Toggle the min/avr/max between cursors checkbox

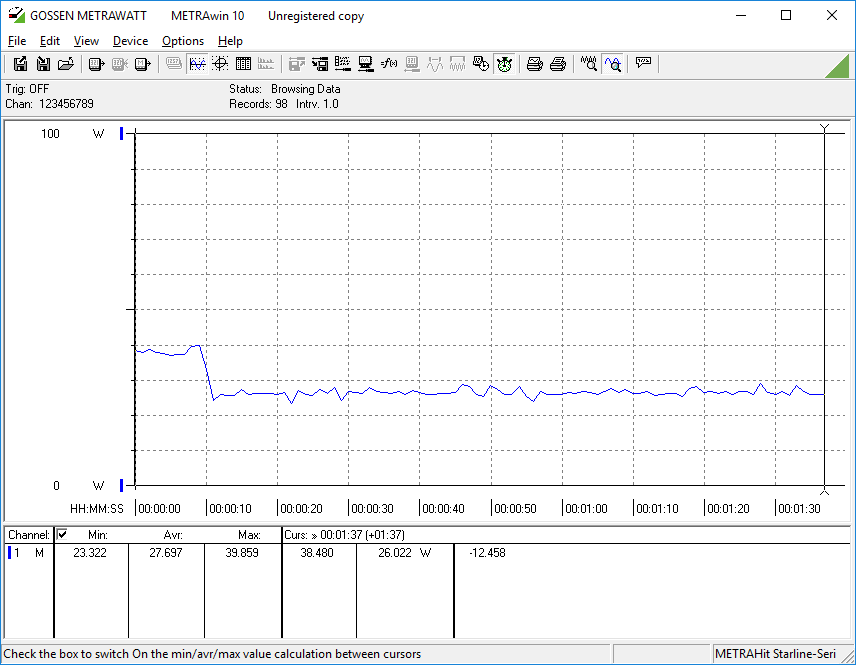coord(62,535)
